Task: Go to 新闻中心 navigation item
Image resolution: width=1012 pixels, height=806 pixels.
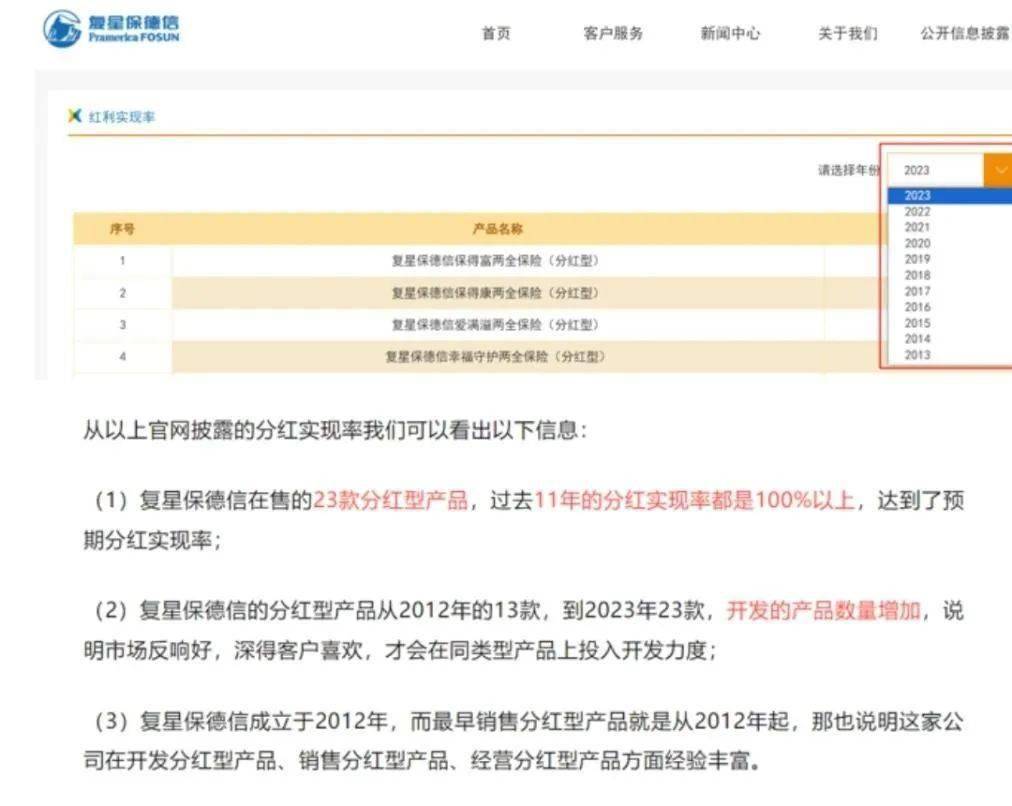Action: pyautogui.click(x=730, y=33)
